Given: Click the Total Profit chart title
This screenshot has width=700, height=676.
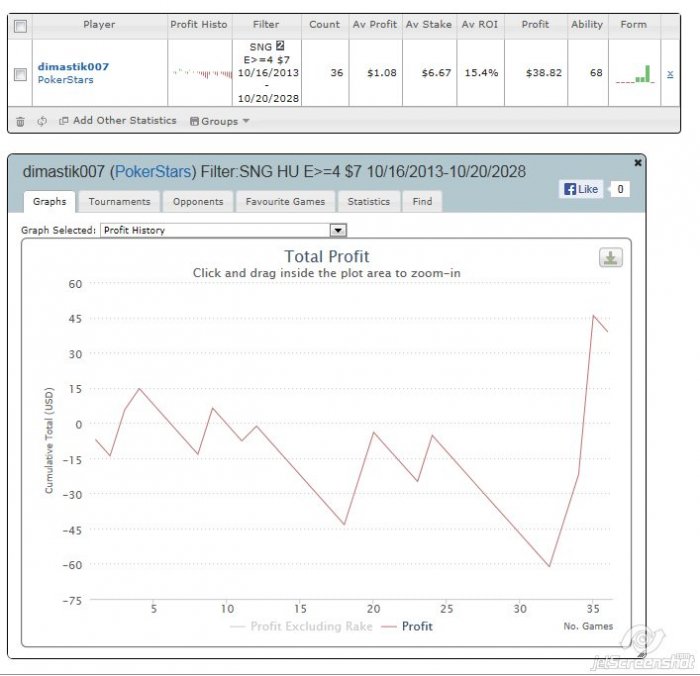Looking at the screenshot, I should point(327,257).
